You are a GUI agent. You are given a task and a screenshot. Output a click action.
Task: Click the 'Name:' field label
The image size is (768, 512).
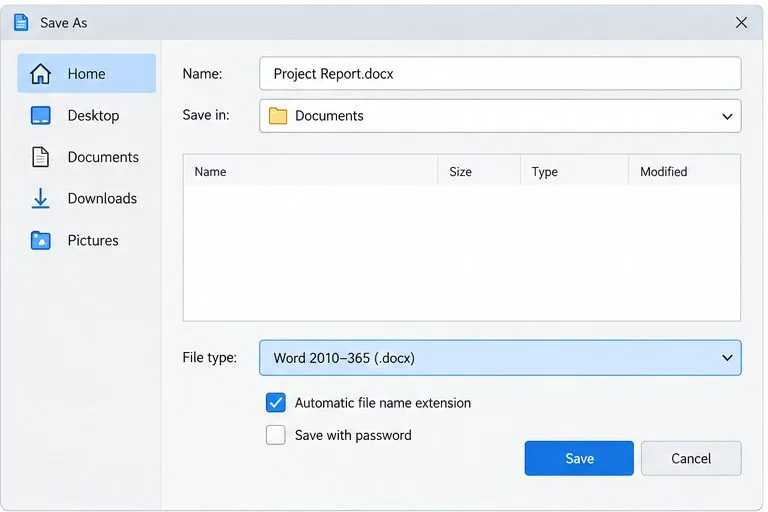pos(202,73)
